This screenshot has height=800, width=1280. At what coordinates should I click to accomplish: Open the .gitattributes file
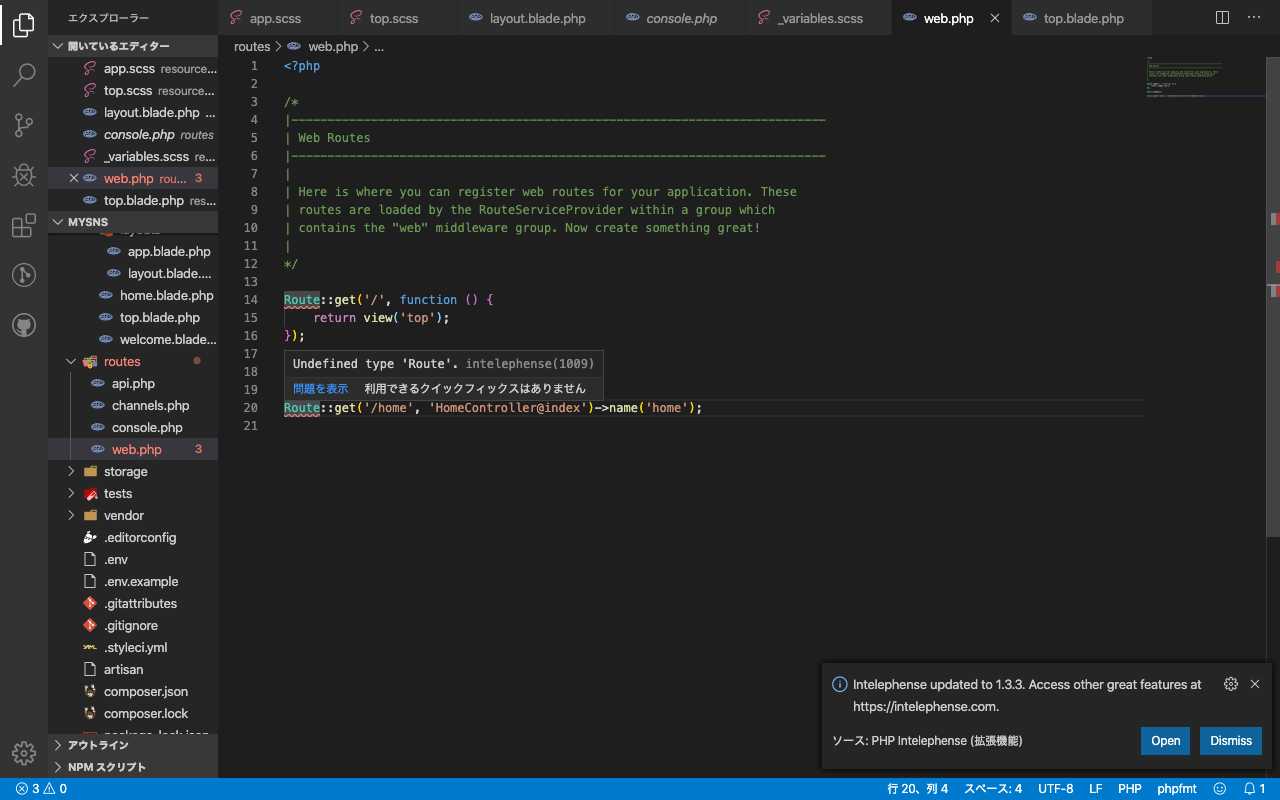pos(133,603)
